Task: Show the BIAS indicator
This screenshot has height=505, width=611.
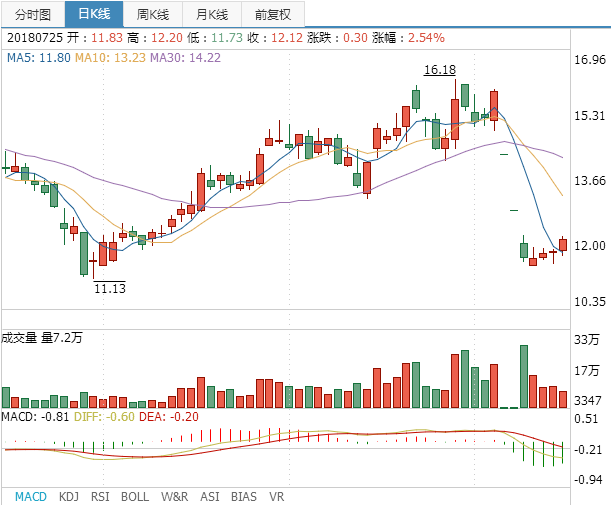Action: coord(244,497)
